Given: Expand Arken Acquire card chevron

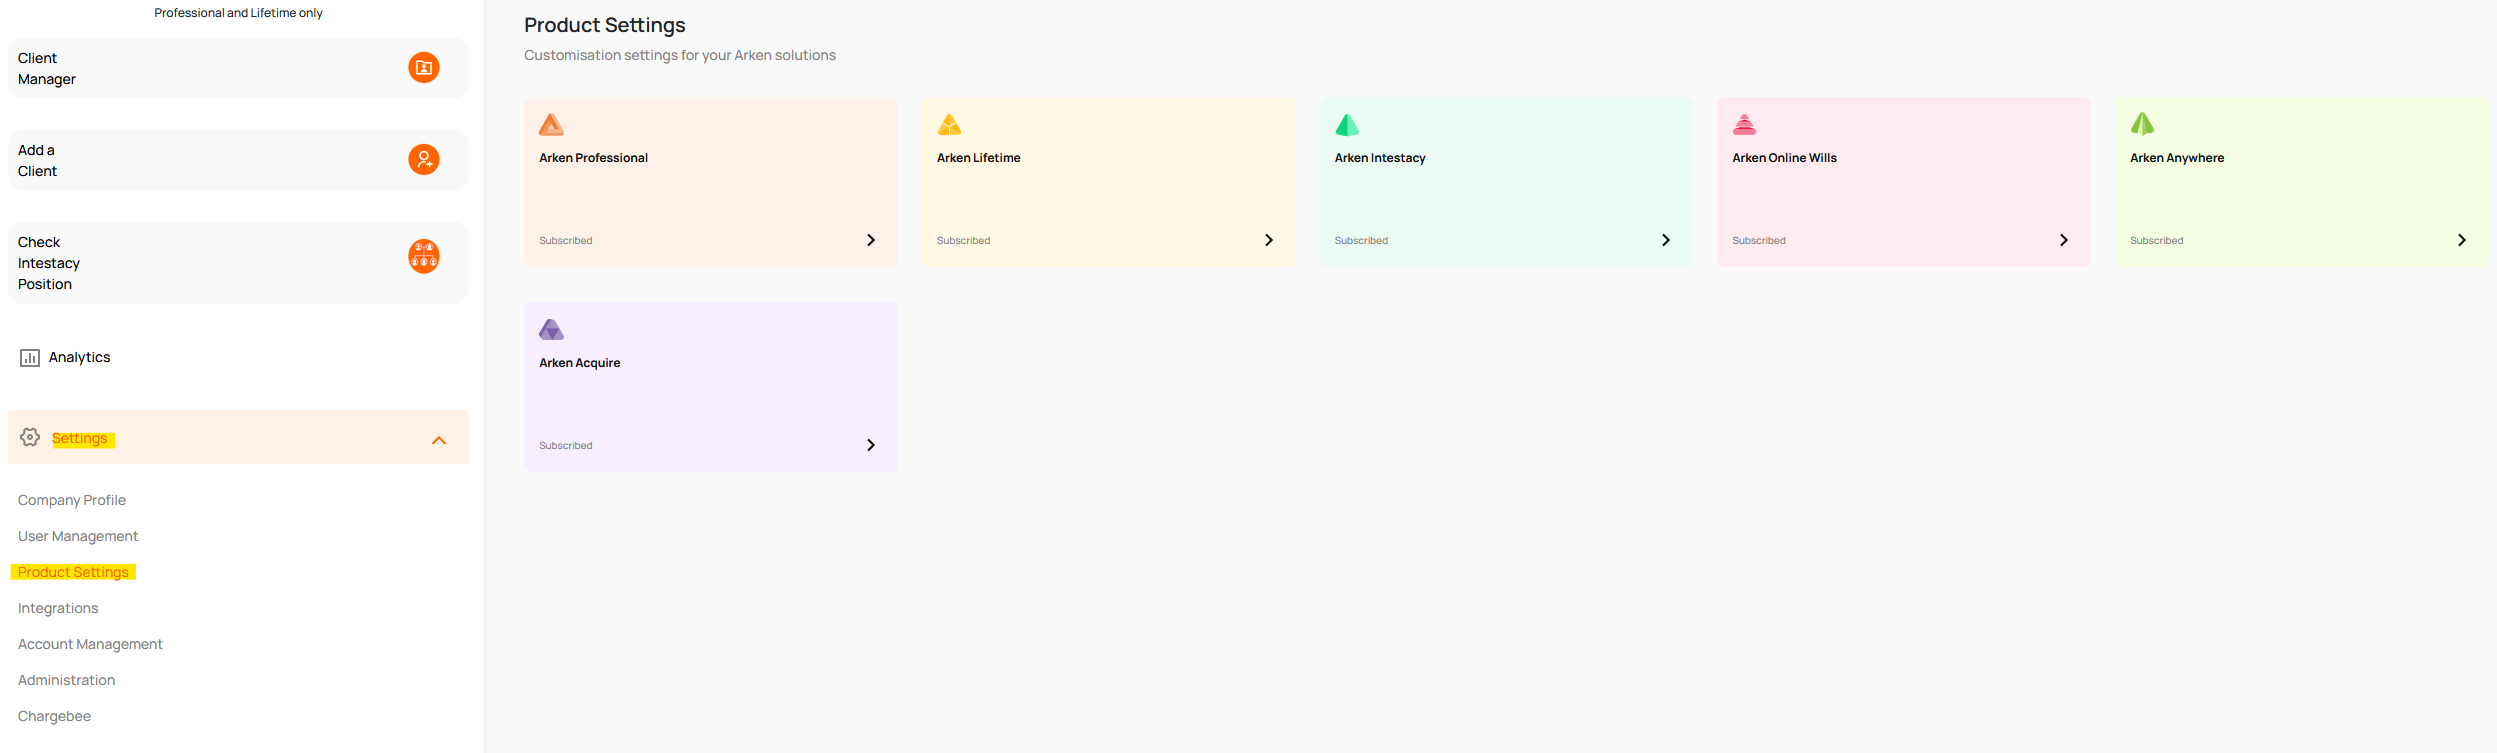Looking at the screenshot, I should pos(871,445).
